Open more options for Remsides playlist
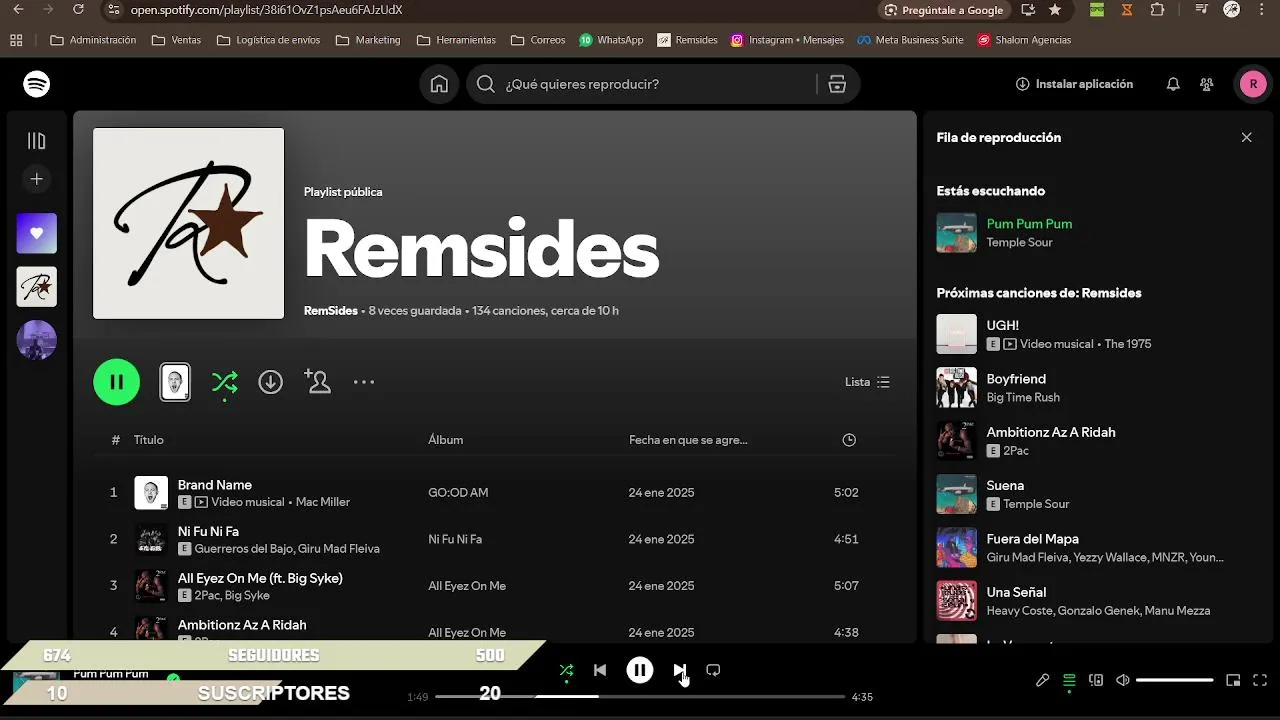The image size is (1280, 720). [364, 382]
